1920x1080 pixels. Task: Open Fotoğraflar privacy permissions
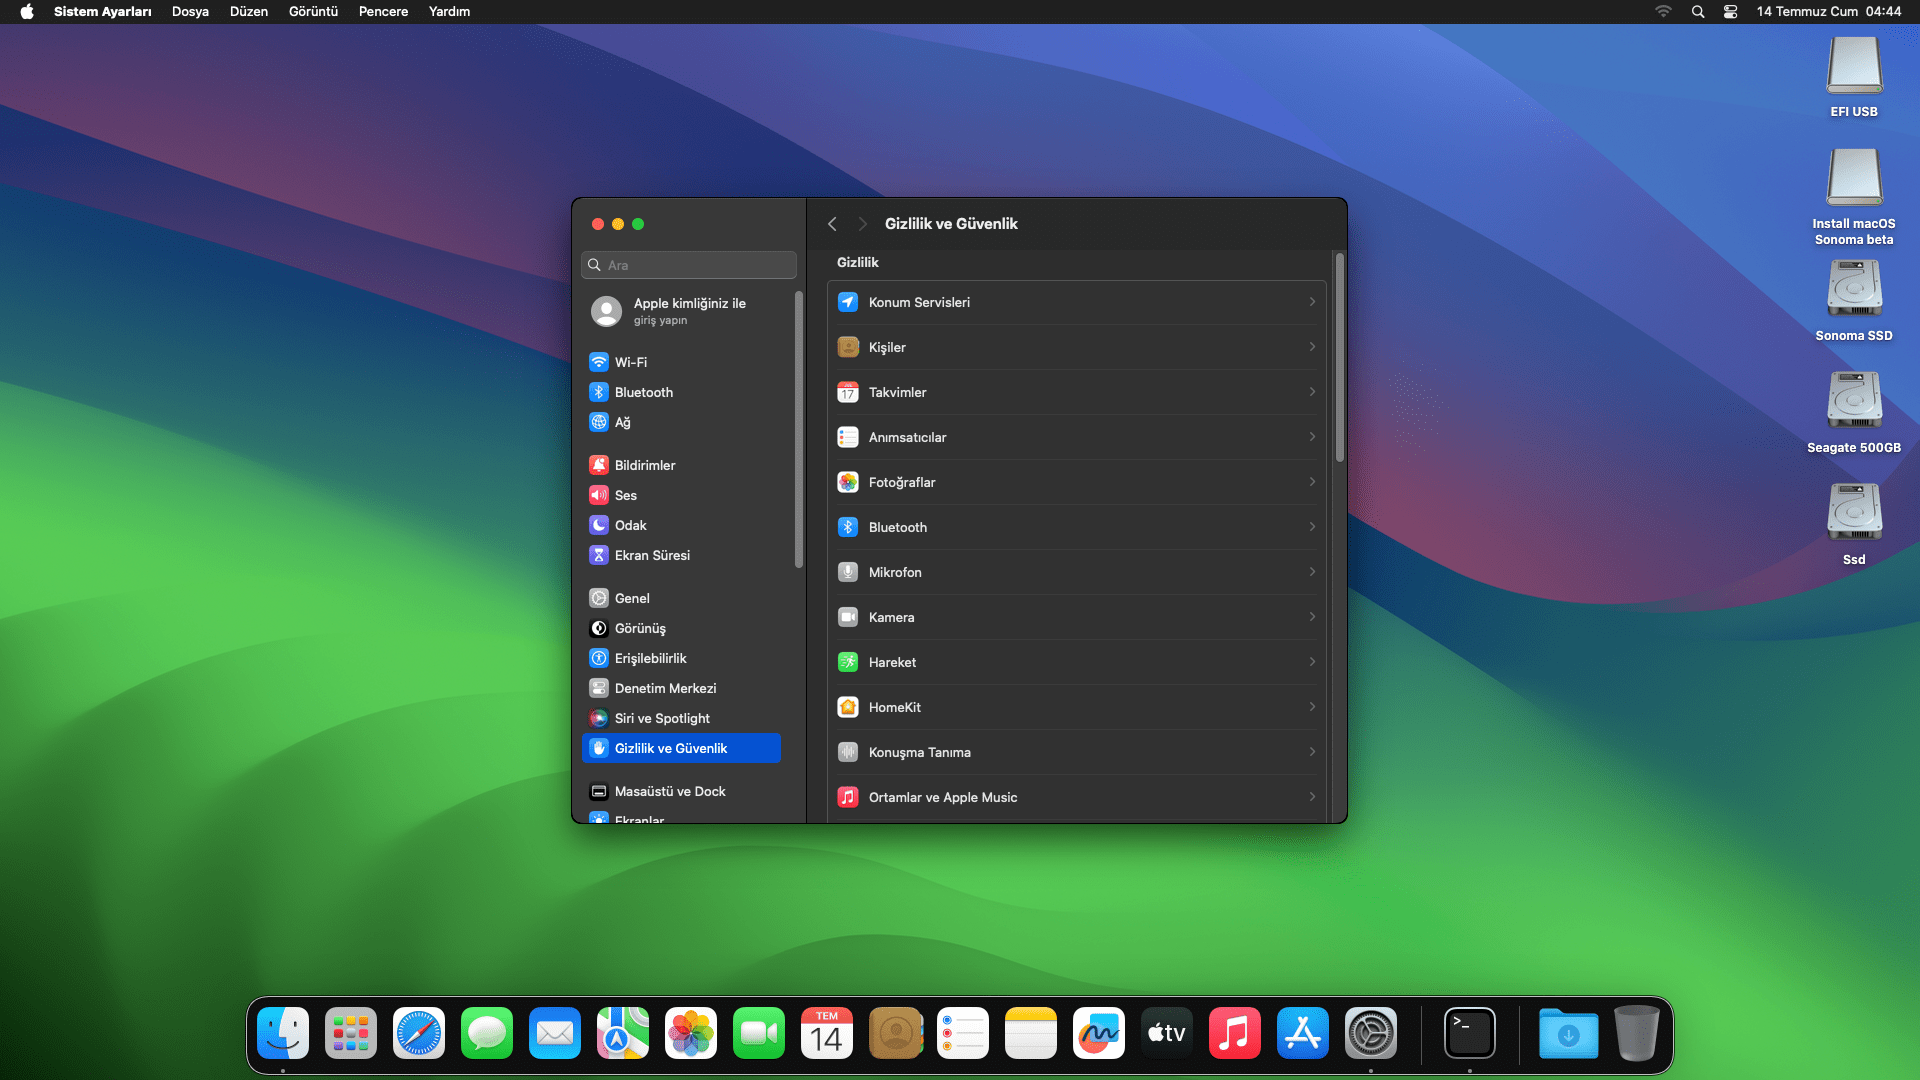1076,482
